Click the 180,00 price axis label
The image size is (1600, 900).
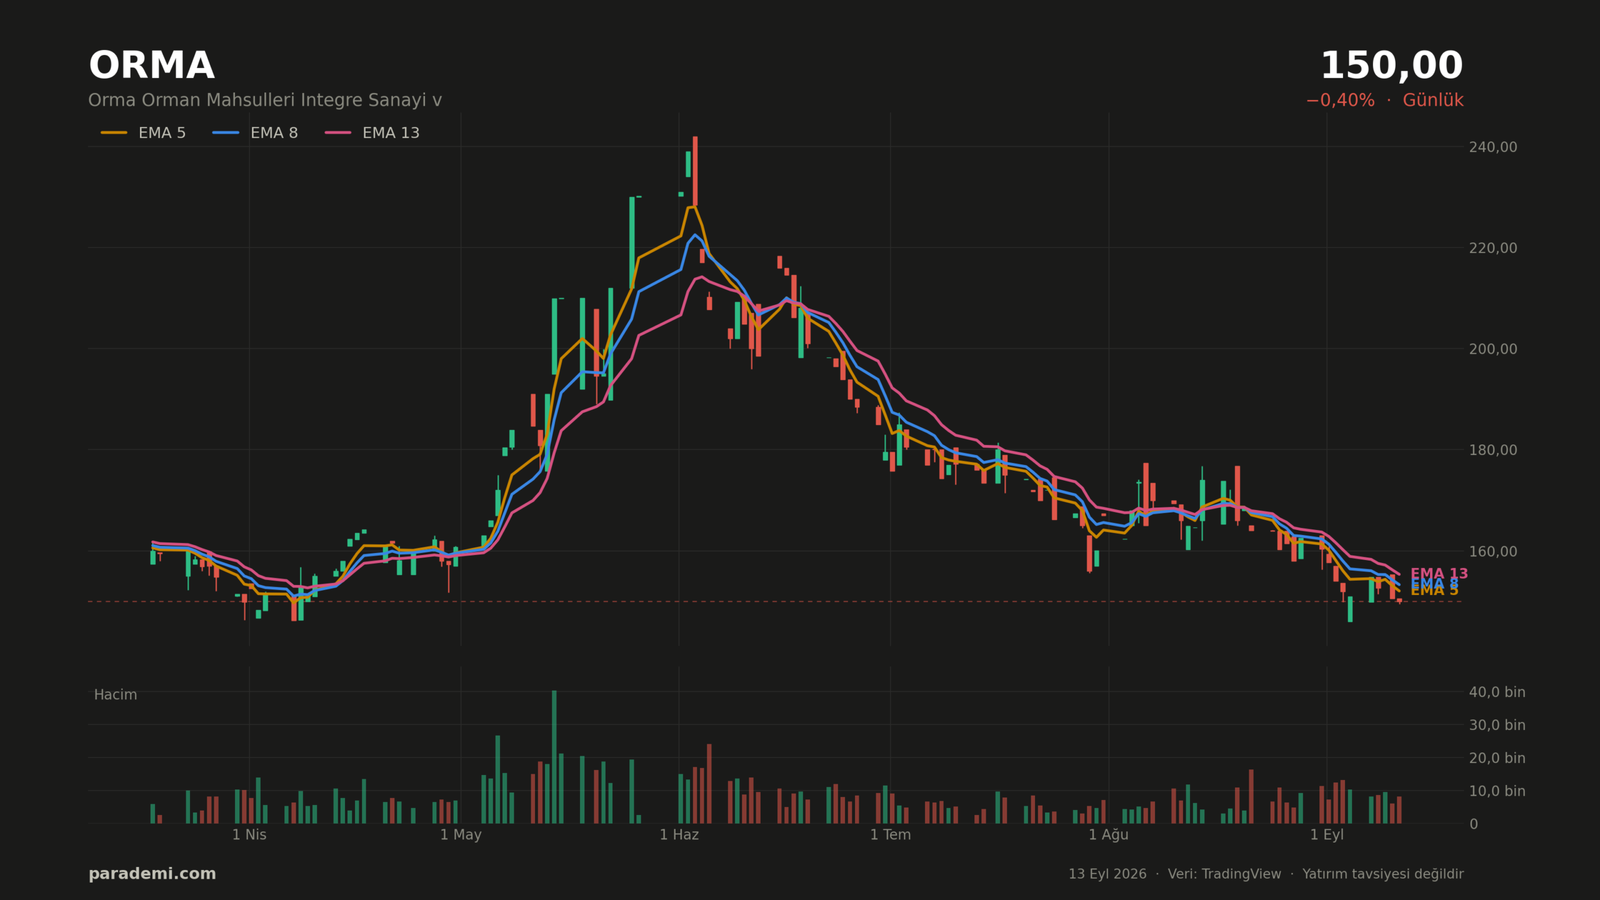click(x=1493, y=450)
